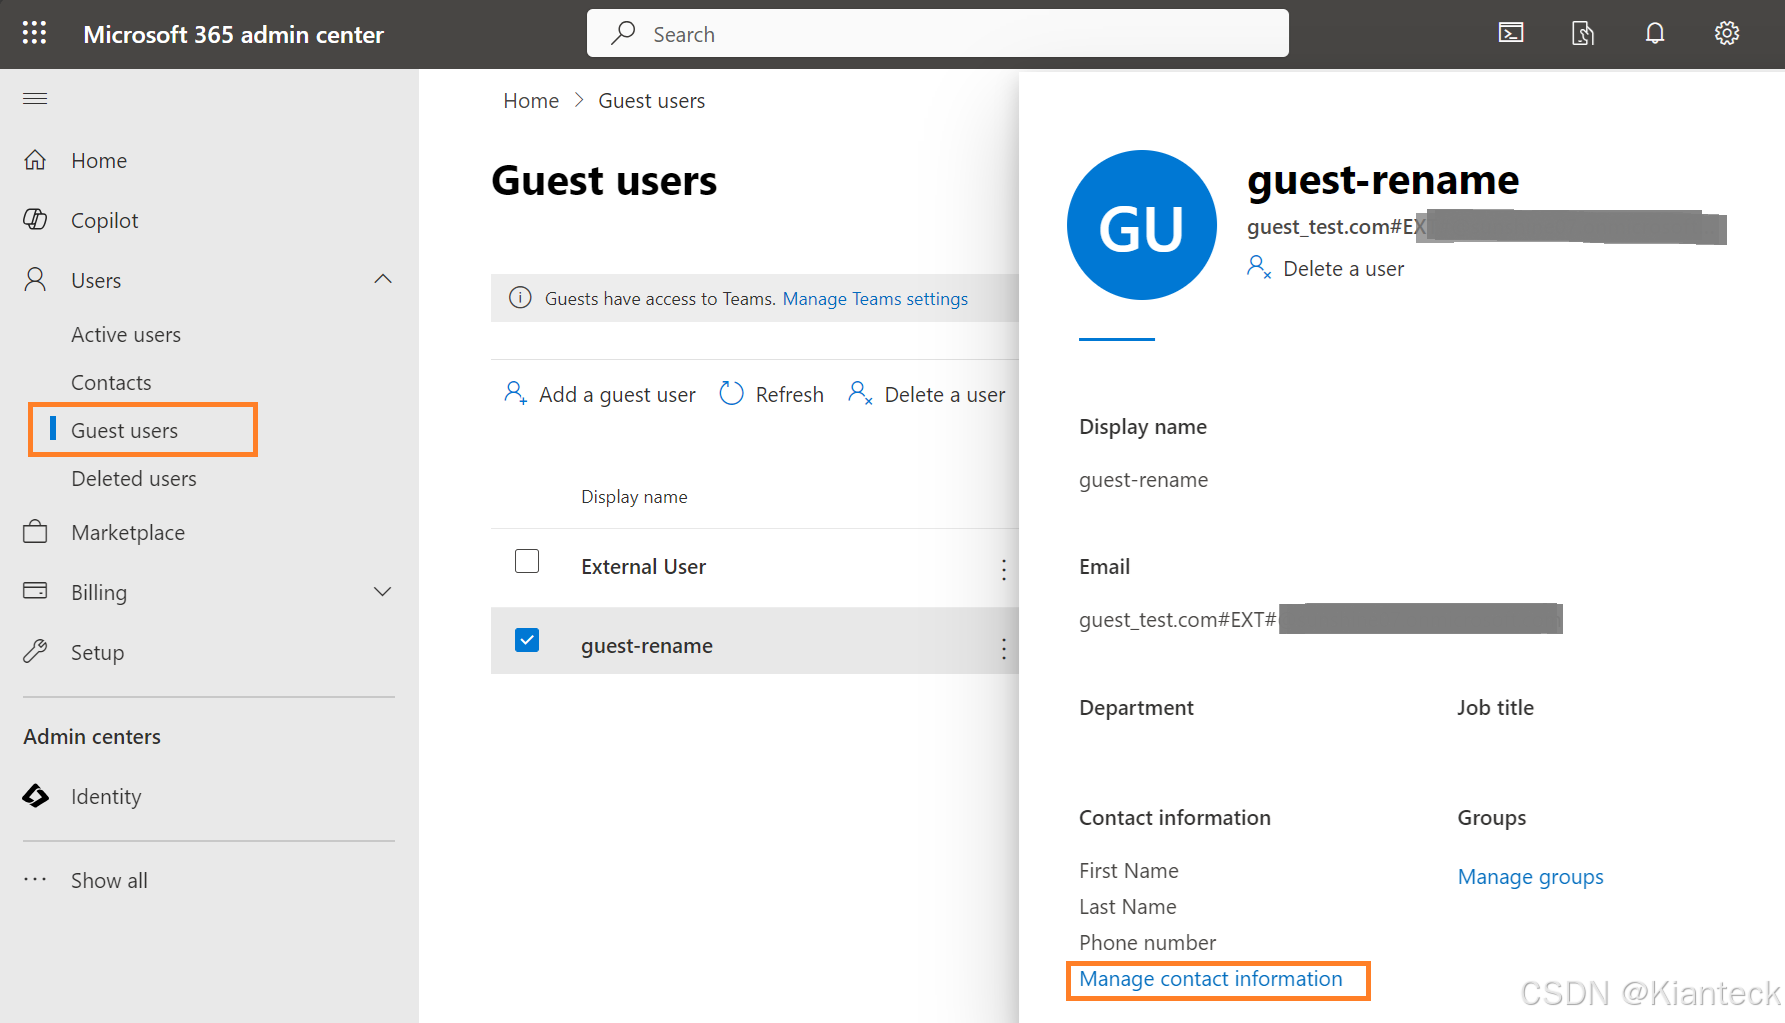Select Guest users in sidebar

coord(124,431)
